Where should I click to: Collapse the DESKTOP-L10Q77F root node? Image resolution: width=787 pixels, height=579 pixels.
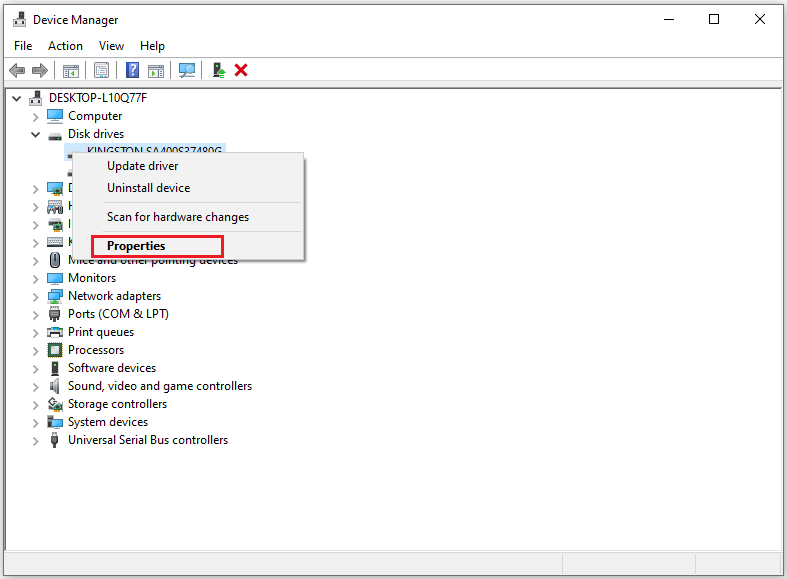(17, 98)
